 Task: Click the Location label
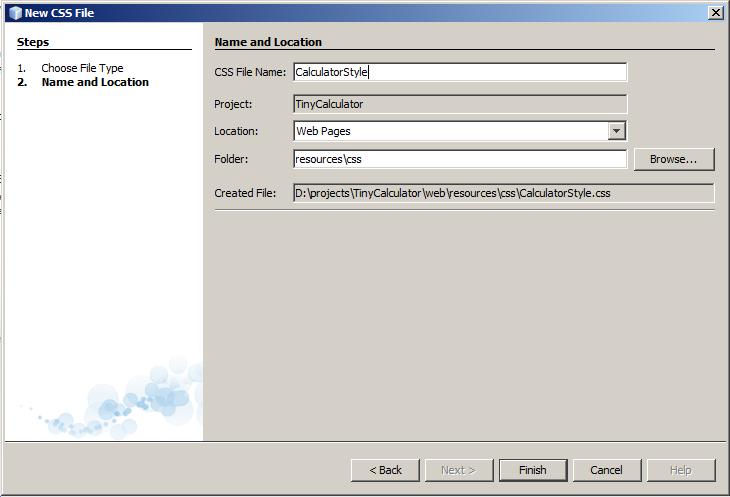click(236, 131)
